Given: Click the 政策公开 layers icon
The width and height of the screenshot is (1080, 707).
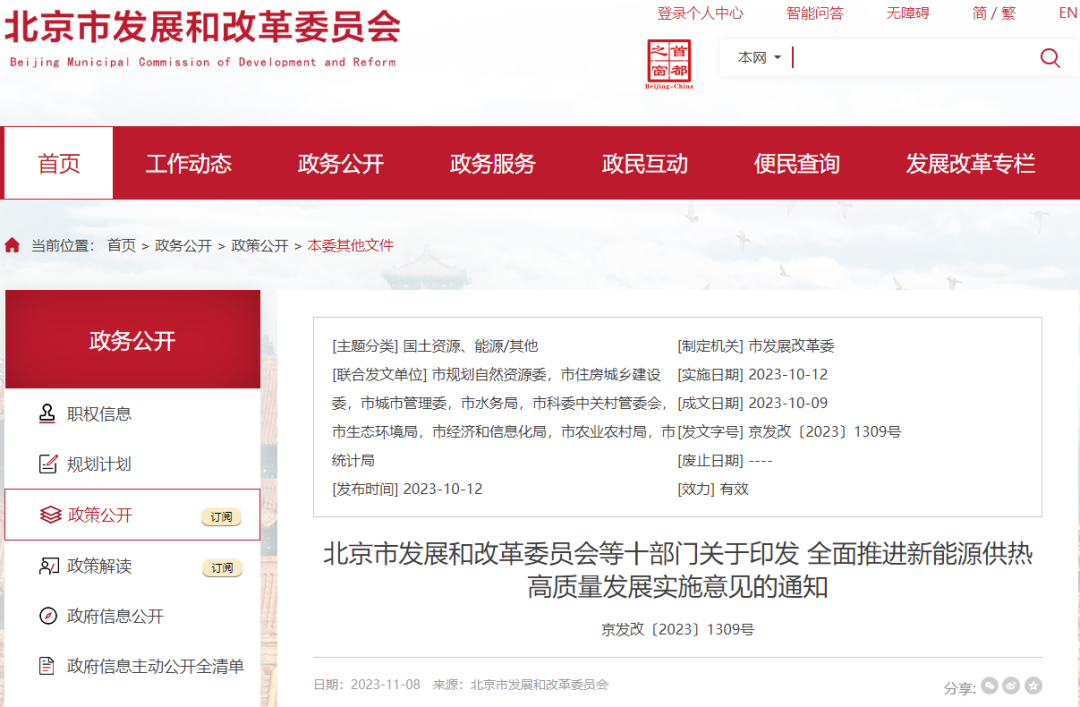Looking at the screenshot, I should pos(52,513).
